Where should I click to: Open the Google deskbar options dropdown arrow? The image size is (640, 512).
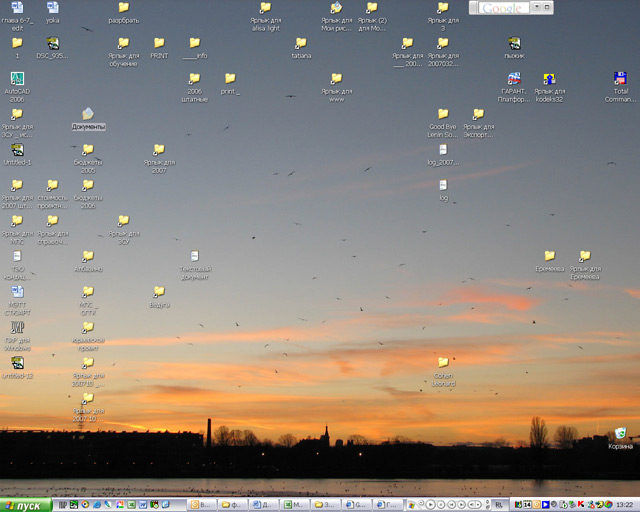tap(537, 7)
